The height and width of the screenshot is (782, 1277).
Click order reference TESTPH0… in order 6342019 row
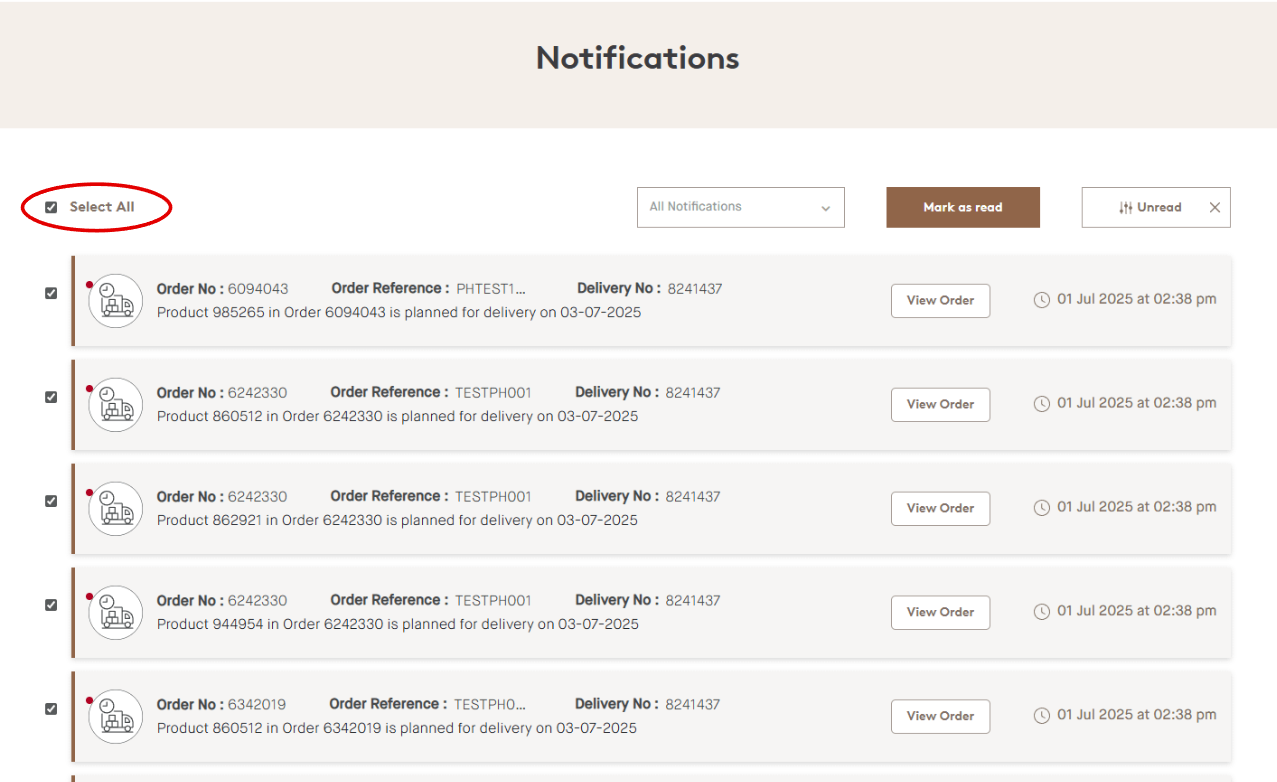[490, 705]
